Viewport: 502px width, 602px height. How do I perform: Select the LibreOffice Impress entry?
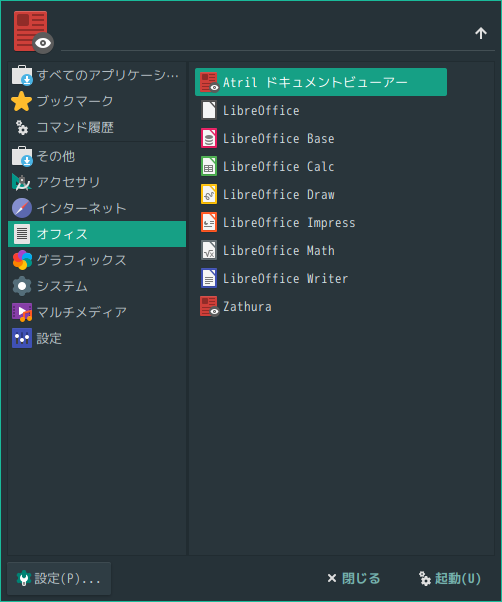point(321,222)
